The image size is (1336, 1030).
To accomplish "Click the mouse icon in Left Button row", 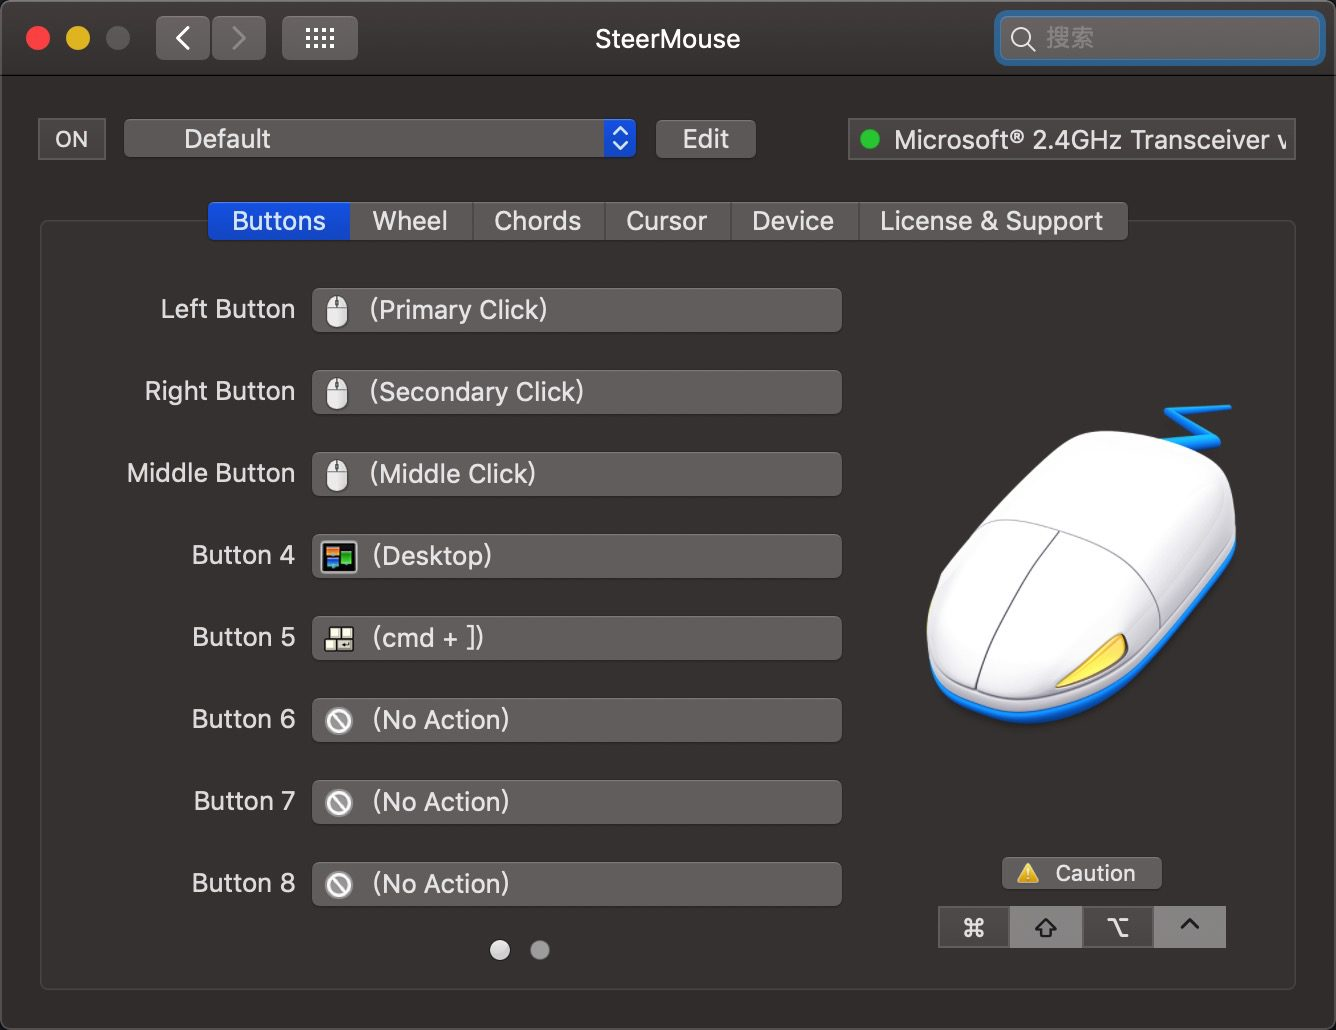I will 338,311.
